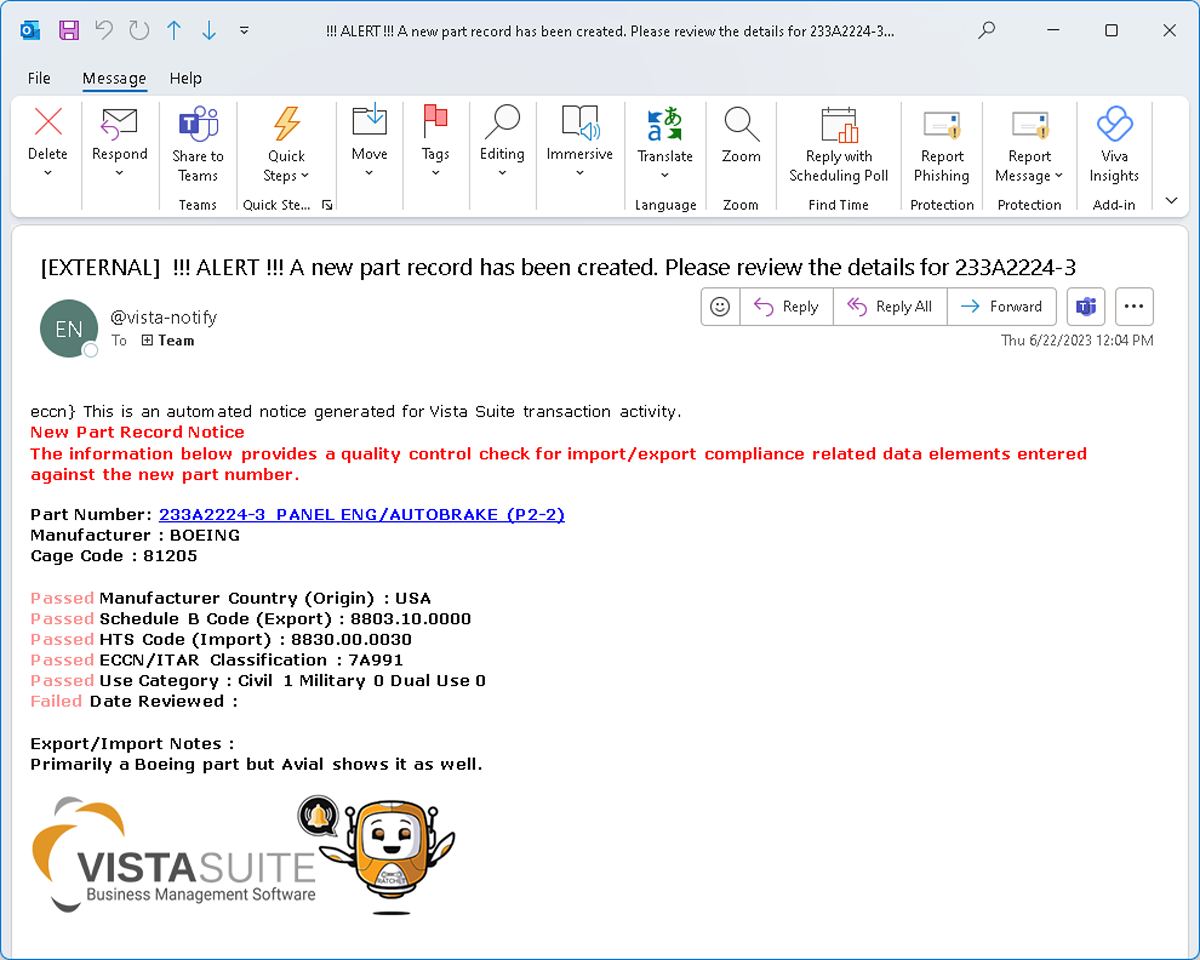Image resolution: width=1200 pixels, height=960 pixels.
Task: Click the @vista-notify sender name
Action: coord(163,317)
